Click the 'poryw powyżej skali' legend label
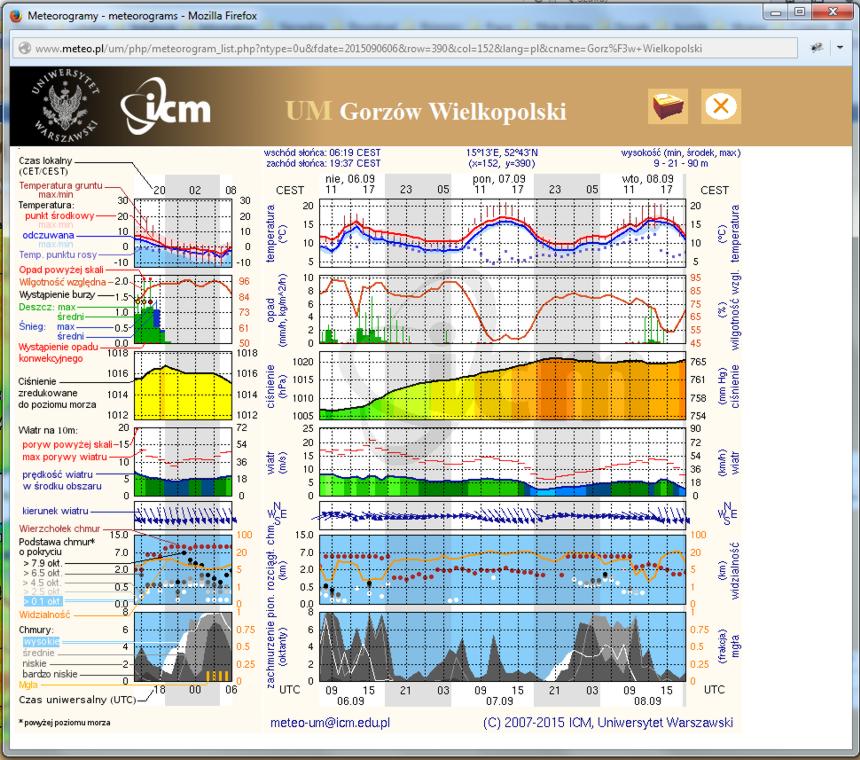860x760 pixels. click(x=67, y=444)
